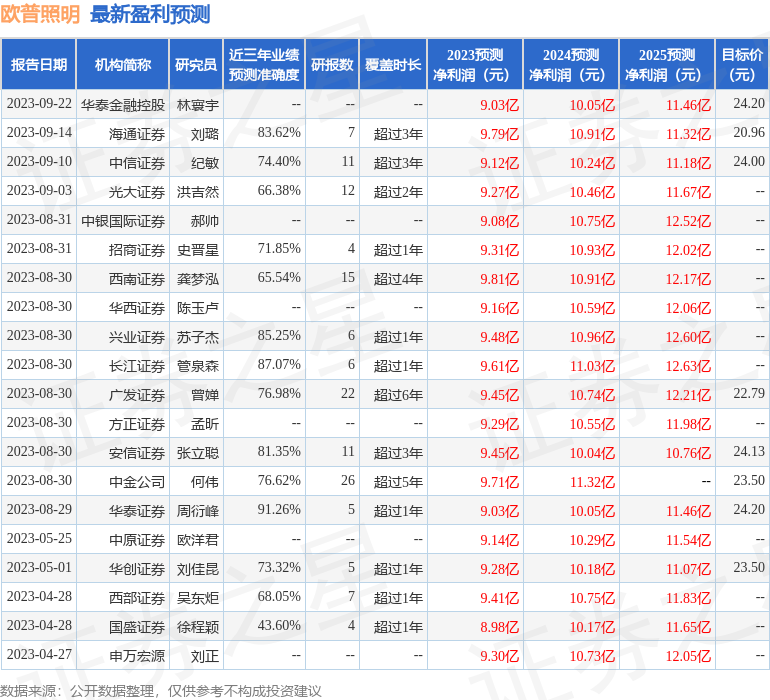This screenshot has height=700, width=770.
Task: Click target price 22.79
Action: pos(749,393)
